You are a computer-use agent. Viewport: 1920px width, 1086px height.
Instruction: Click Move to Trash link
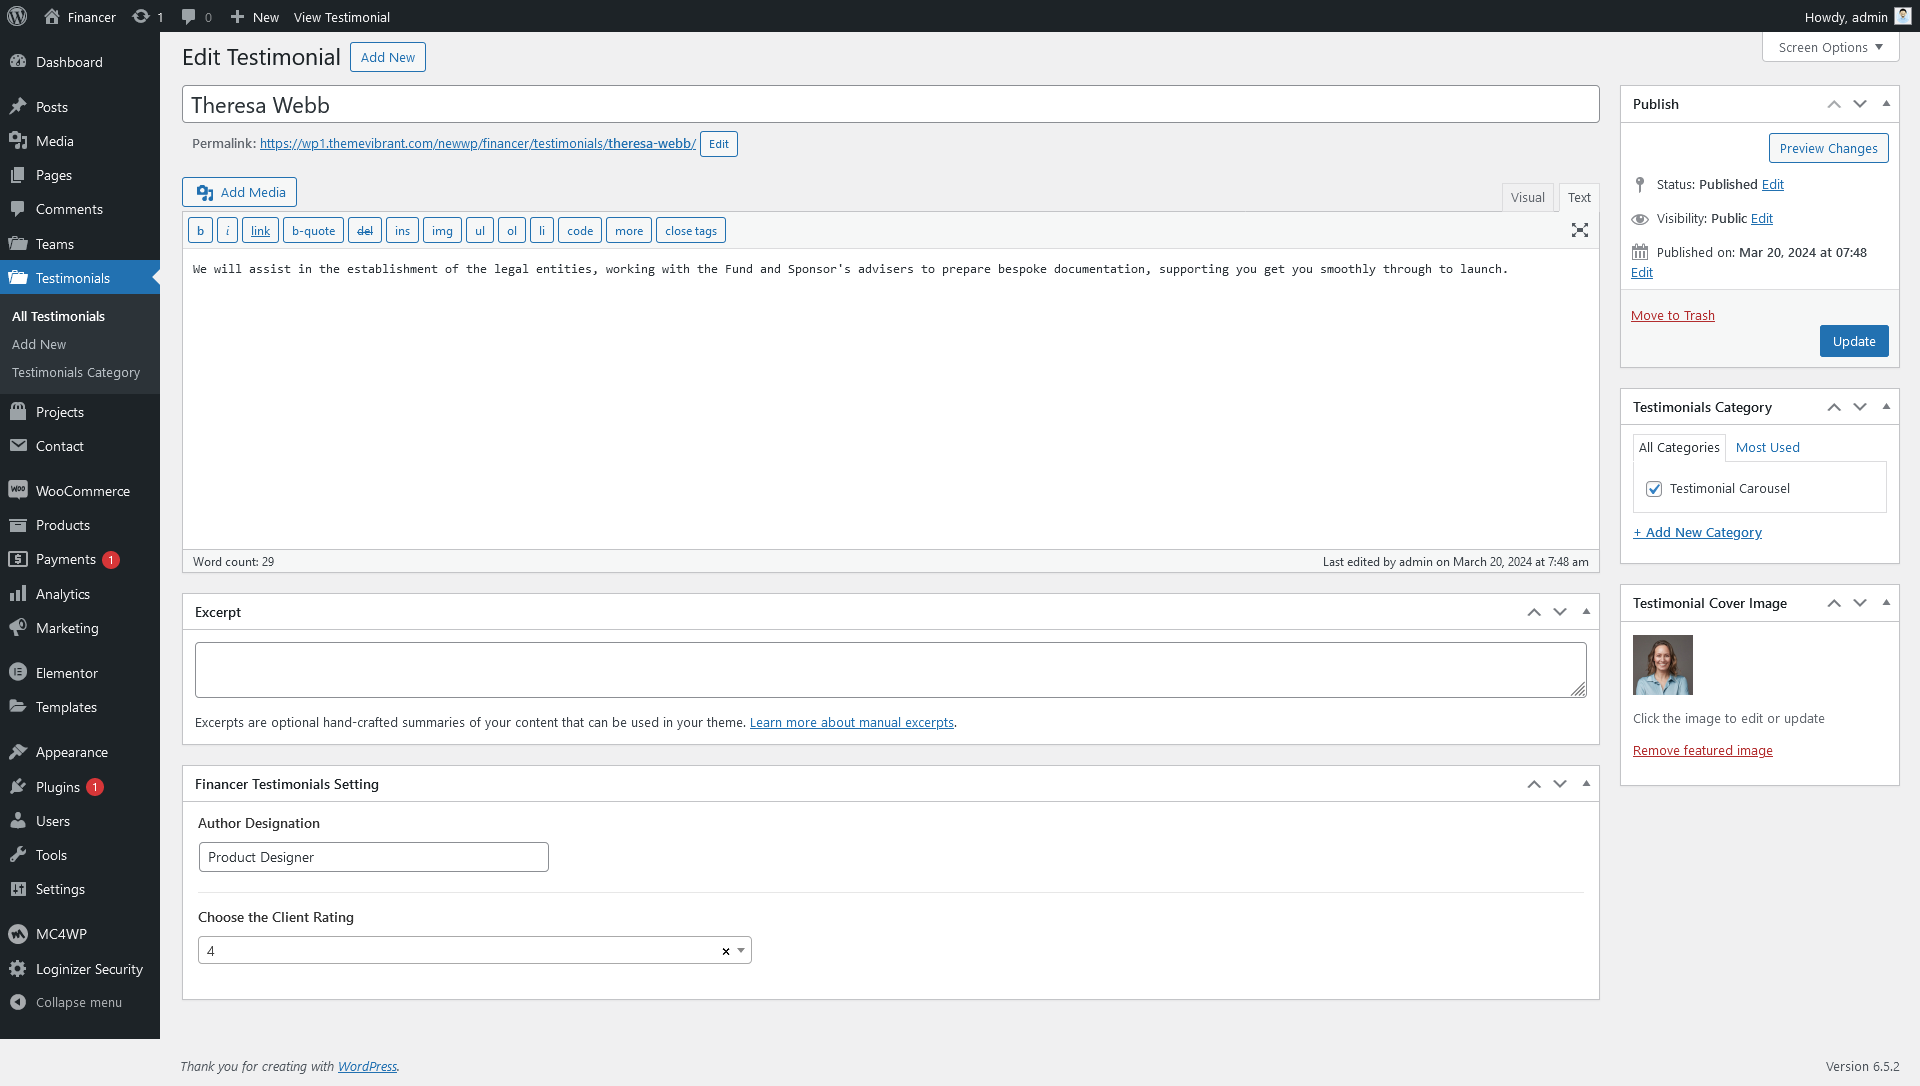[x=1672, y=315]
